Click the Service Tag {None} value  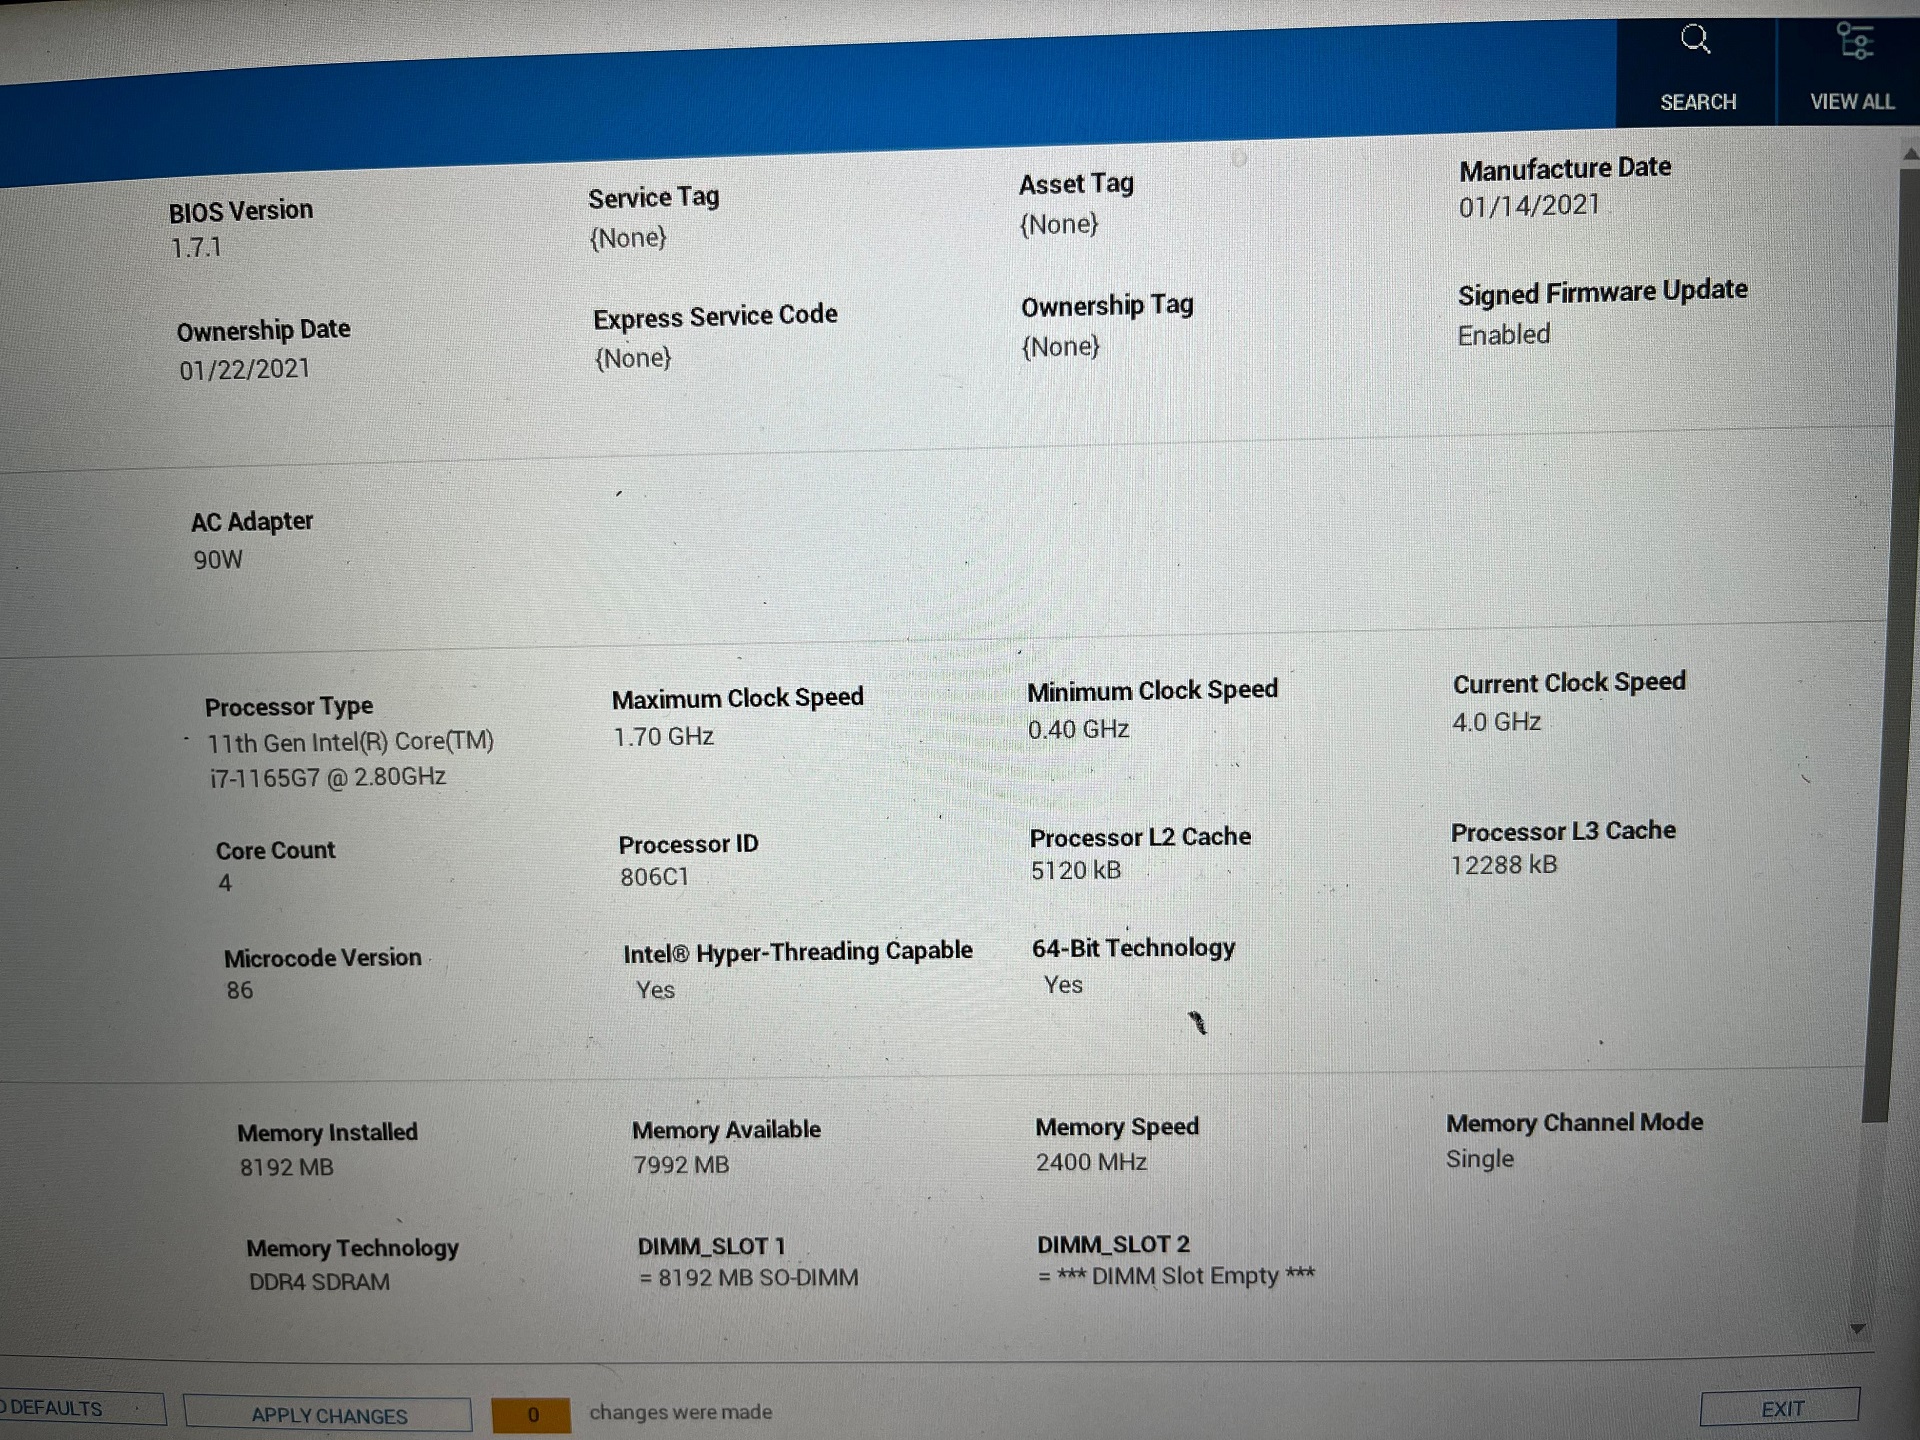(627, 238)
